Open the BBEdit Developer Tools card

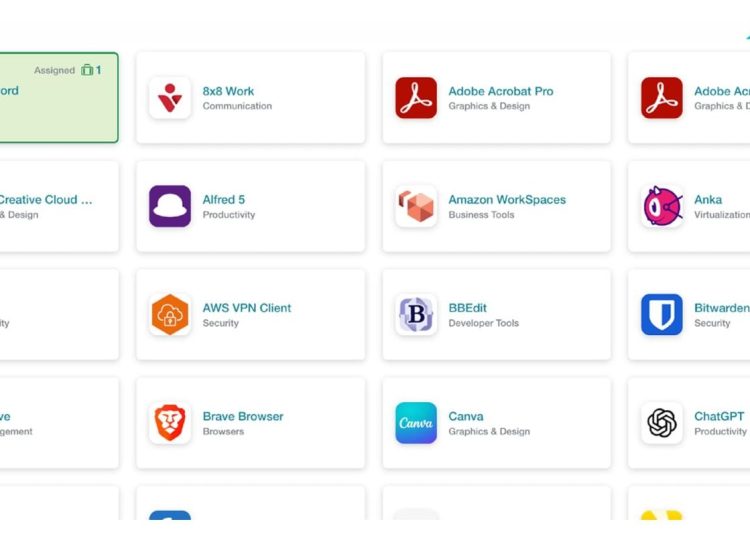pos(496,315)
